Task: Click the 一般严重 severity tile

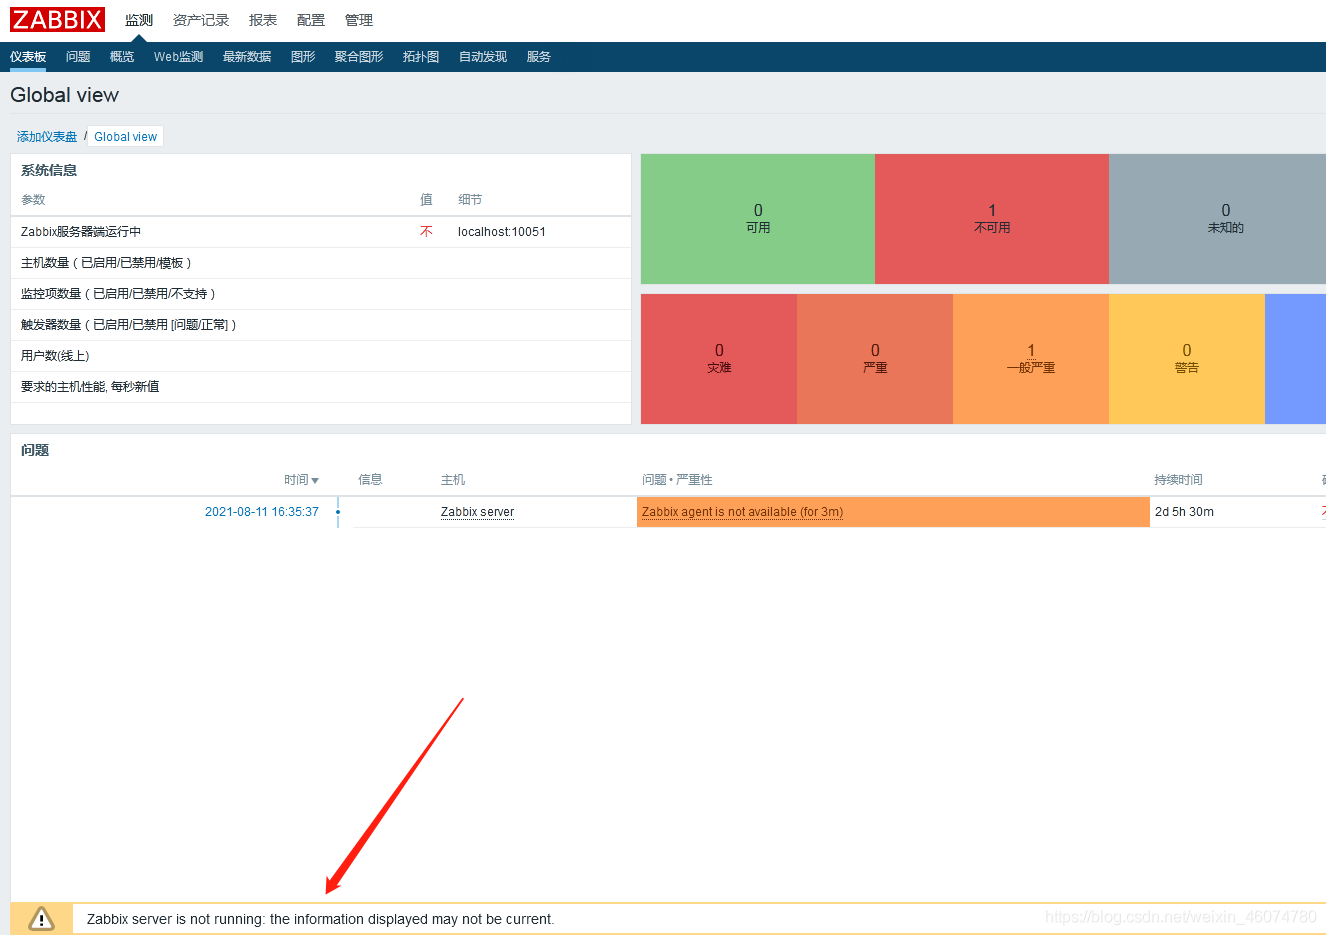Action: click(x=1031, y=359)
